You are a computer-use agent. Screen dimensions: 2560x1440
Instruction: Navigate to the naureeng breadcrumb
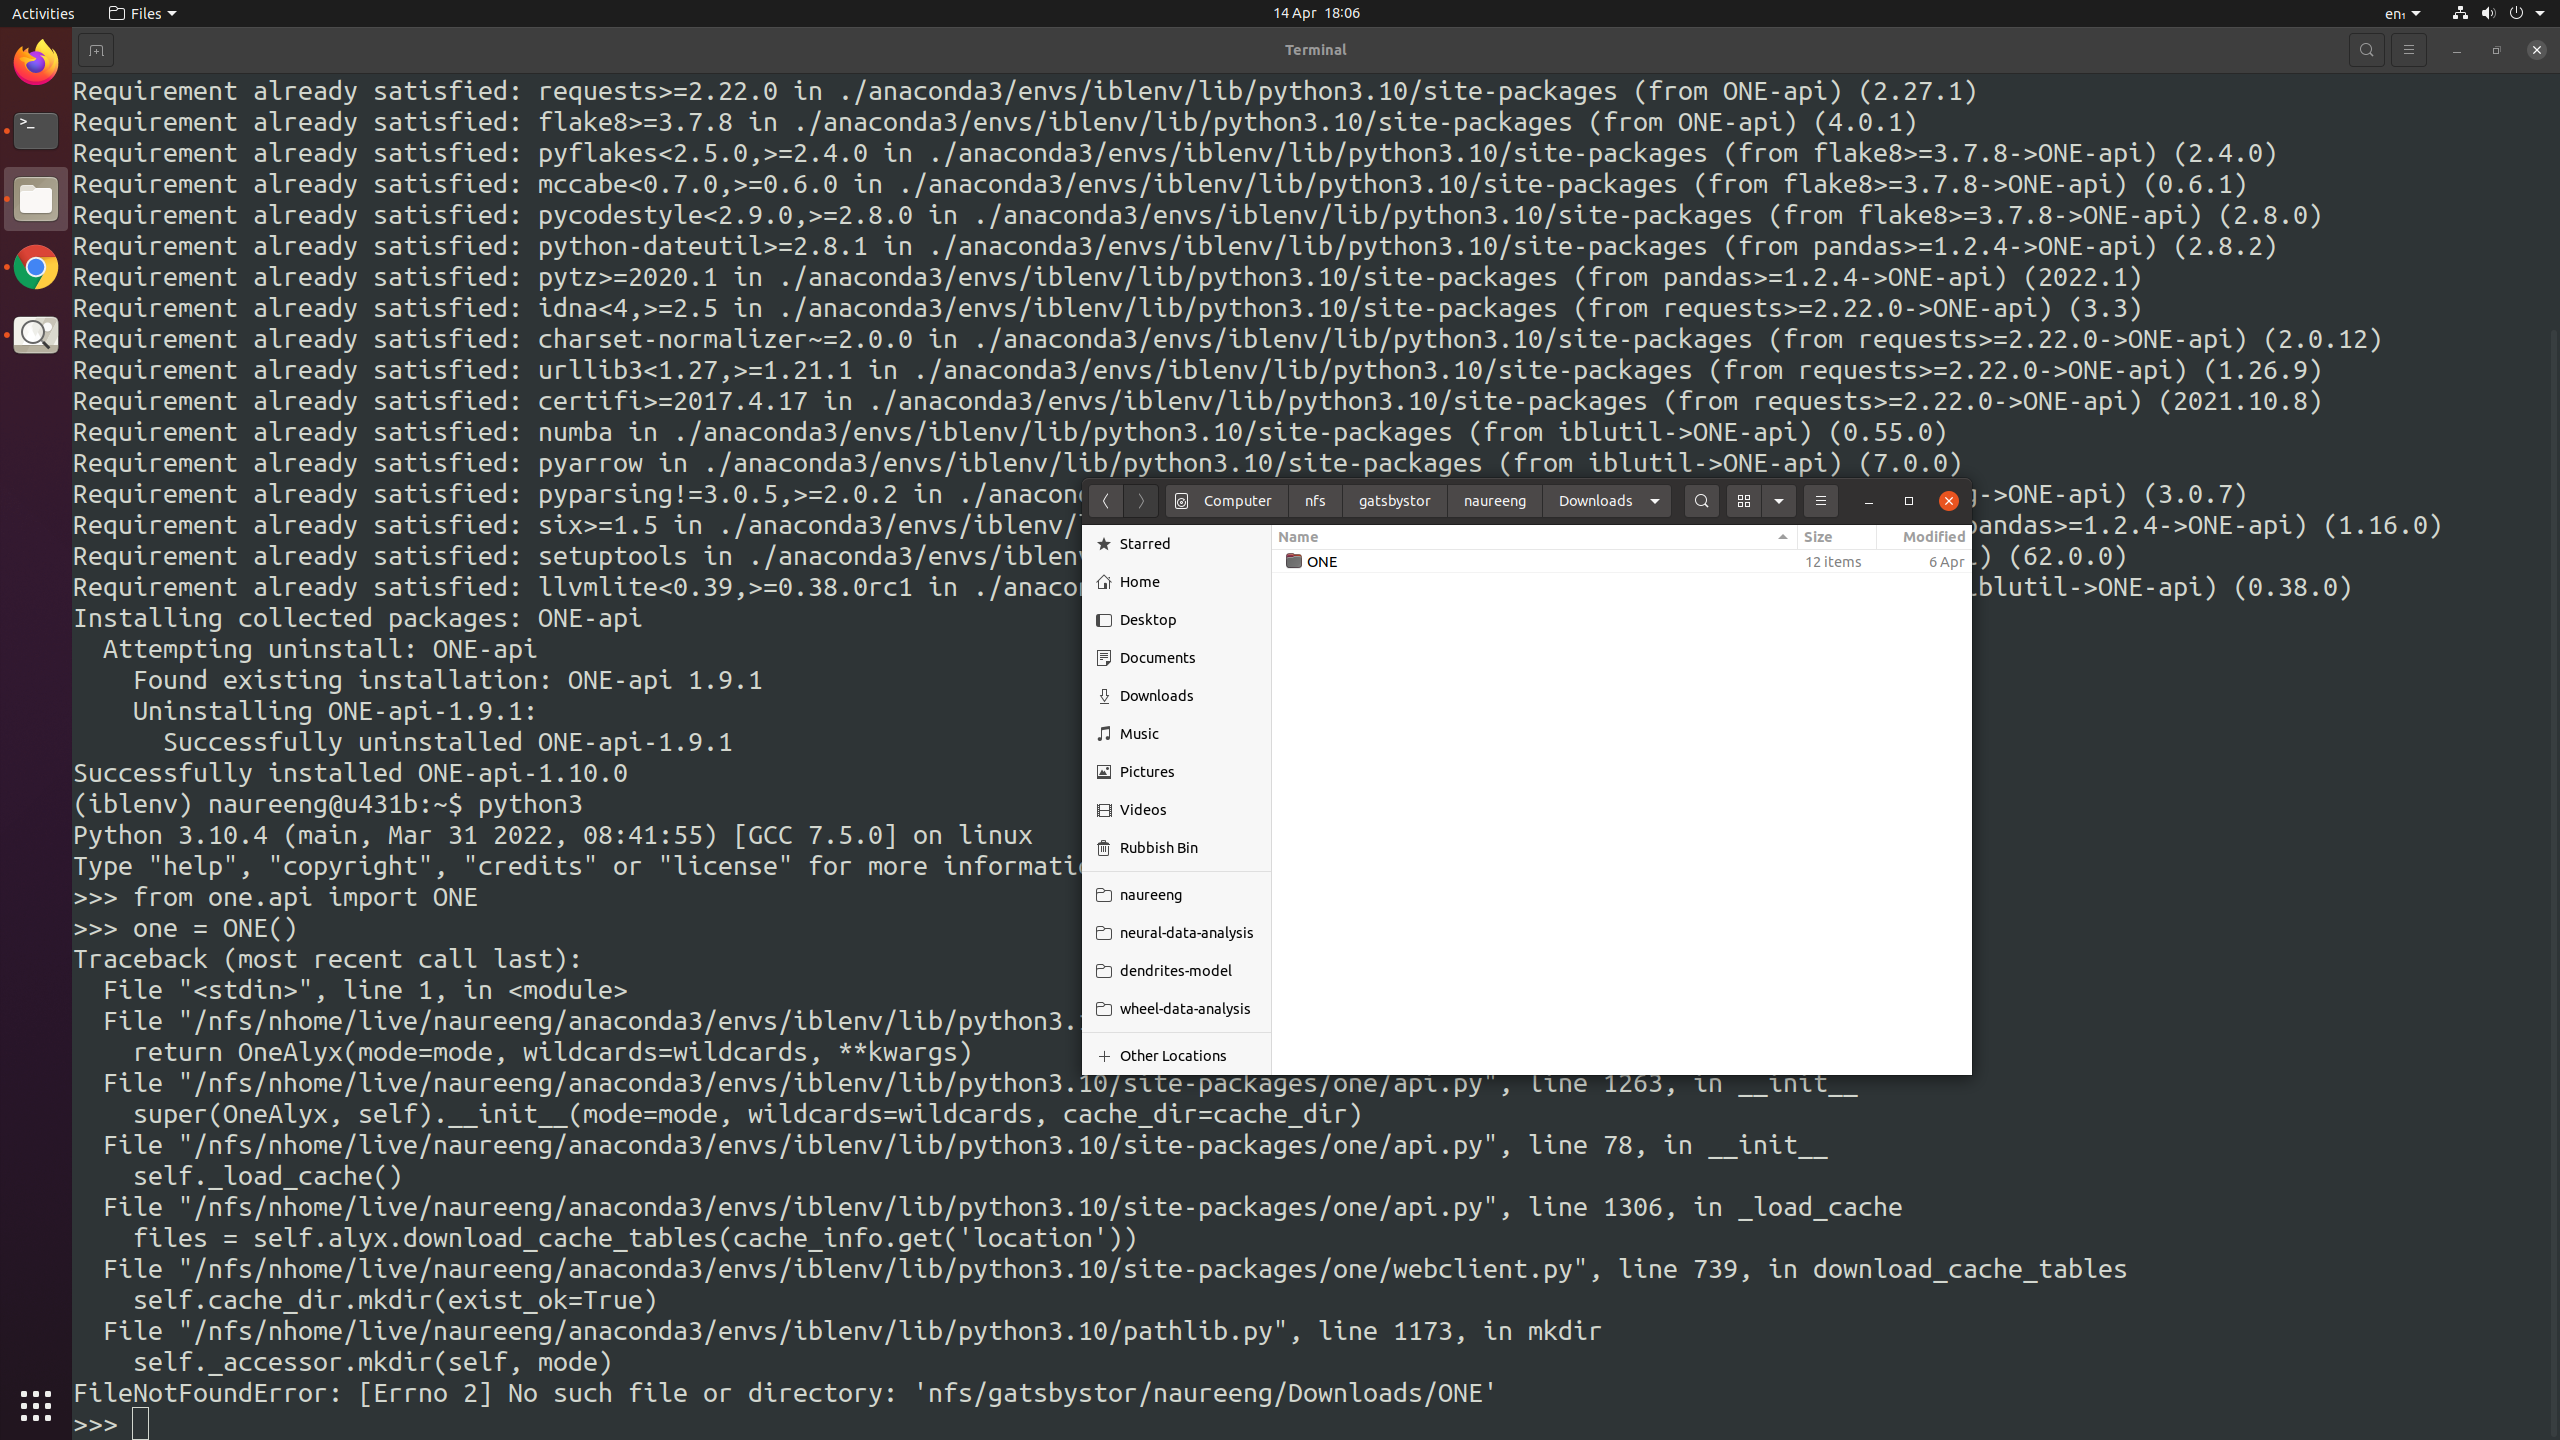coord(1494,501)
